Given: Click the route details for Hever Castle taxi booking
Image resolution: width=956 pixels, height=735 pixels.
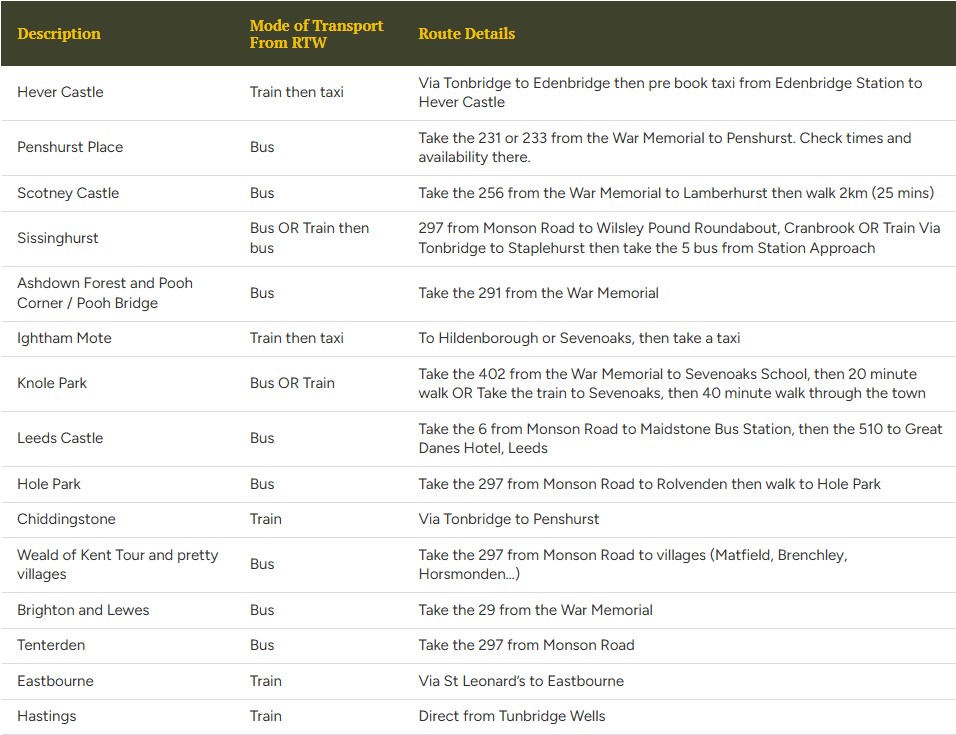Looking at the screenshot, I should [668, 92].
